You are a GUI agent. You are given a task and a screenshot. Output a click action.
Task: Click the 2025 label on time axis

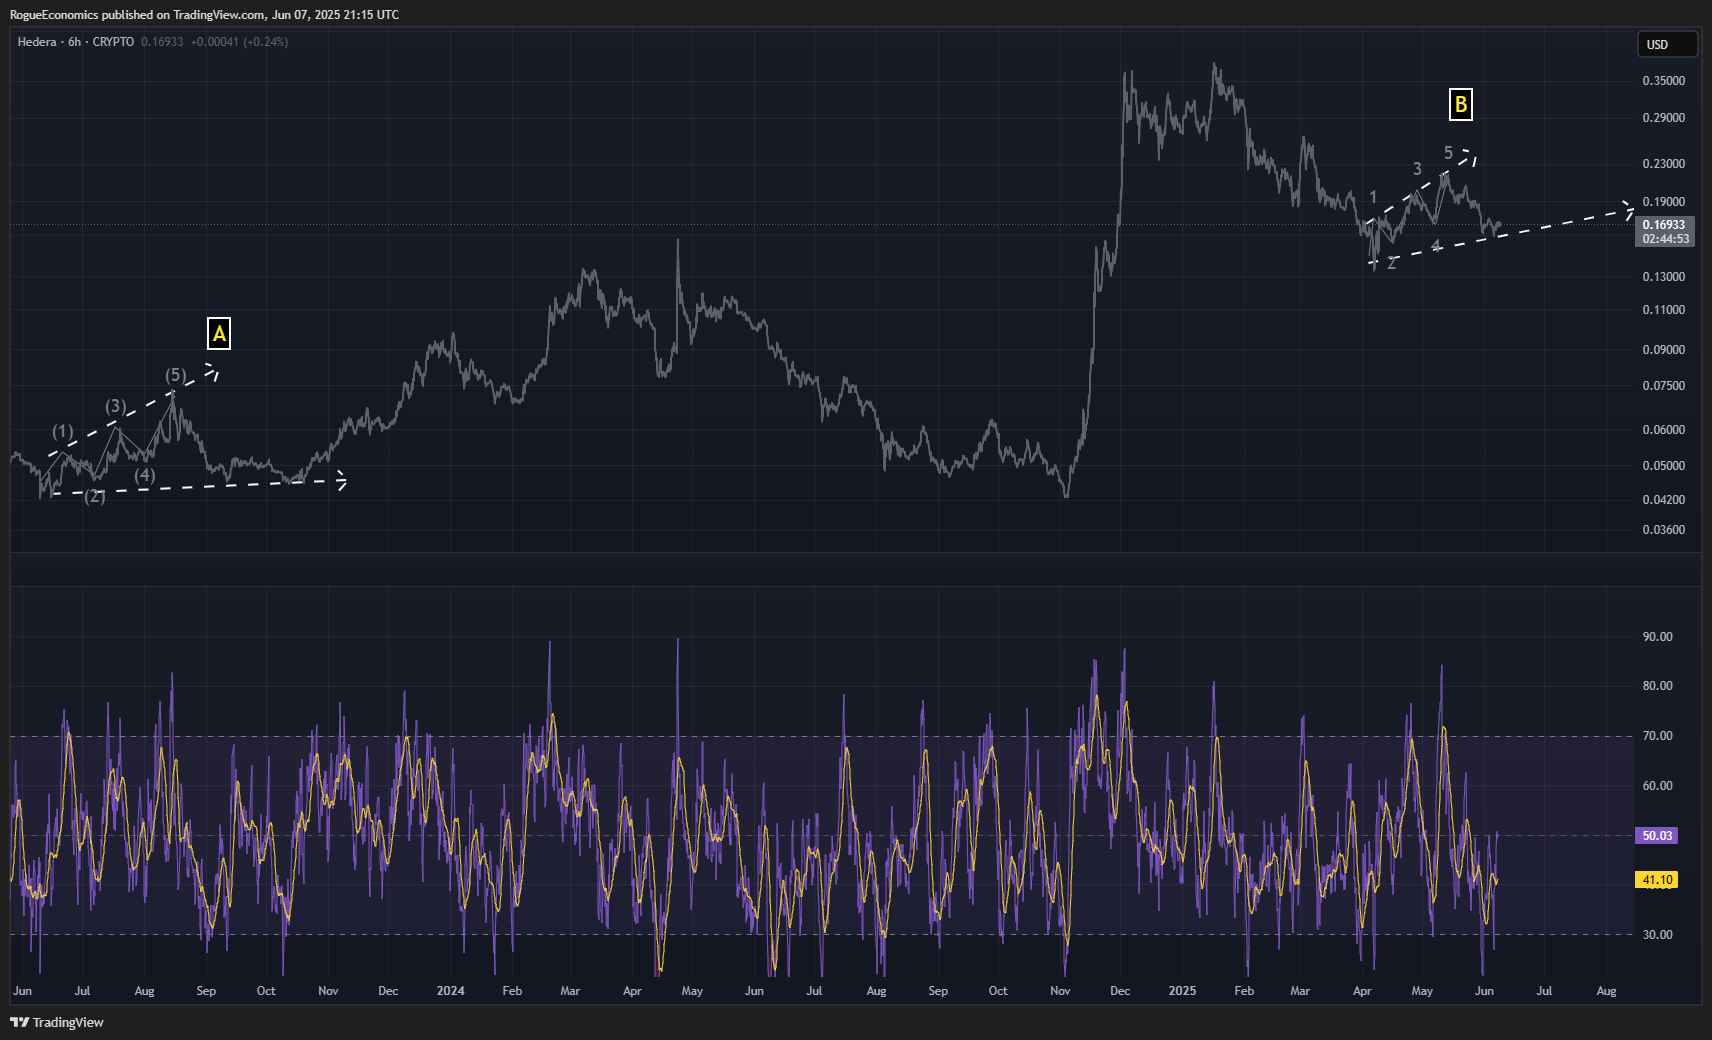[1182, 991]
